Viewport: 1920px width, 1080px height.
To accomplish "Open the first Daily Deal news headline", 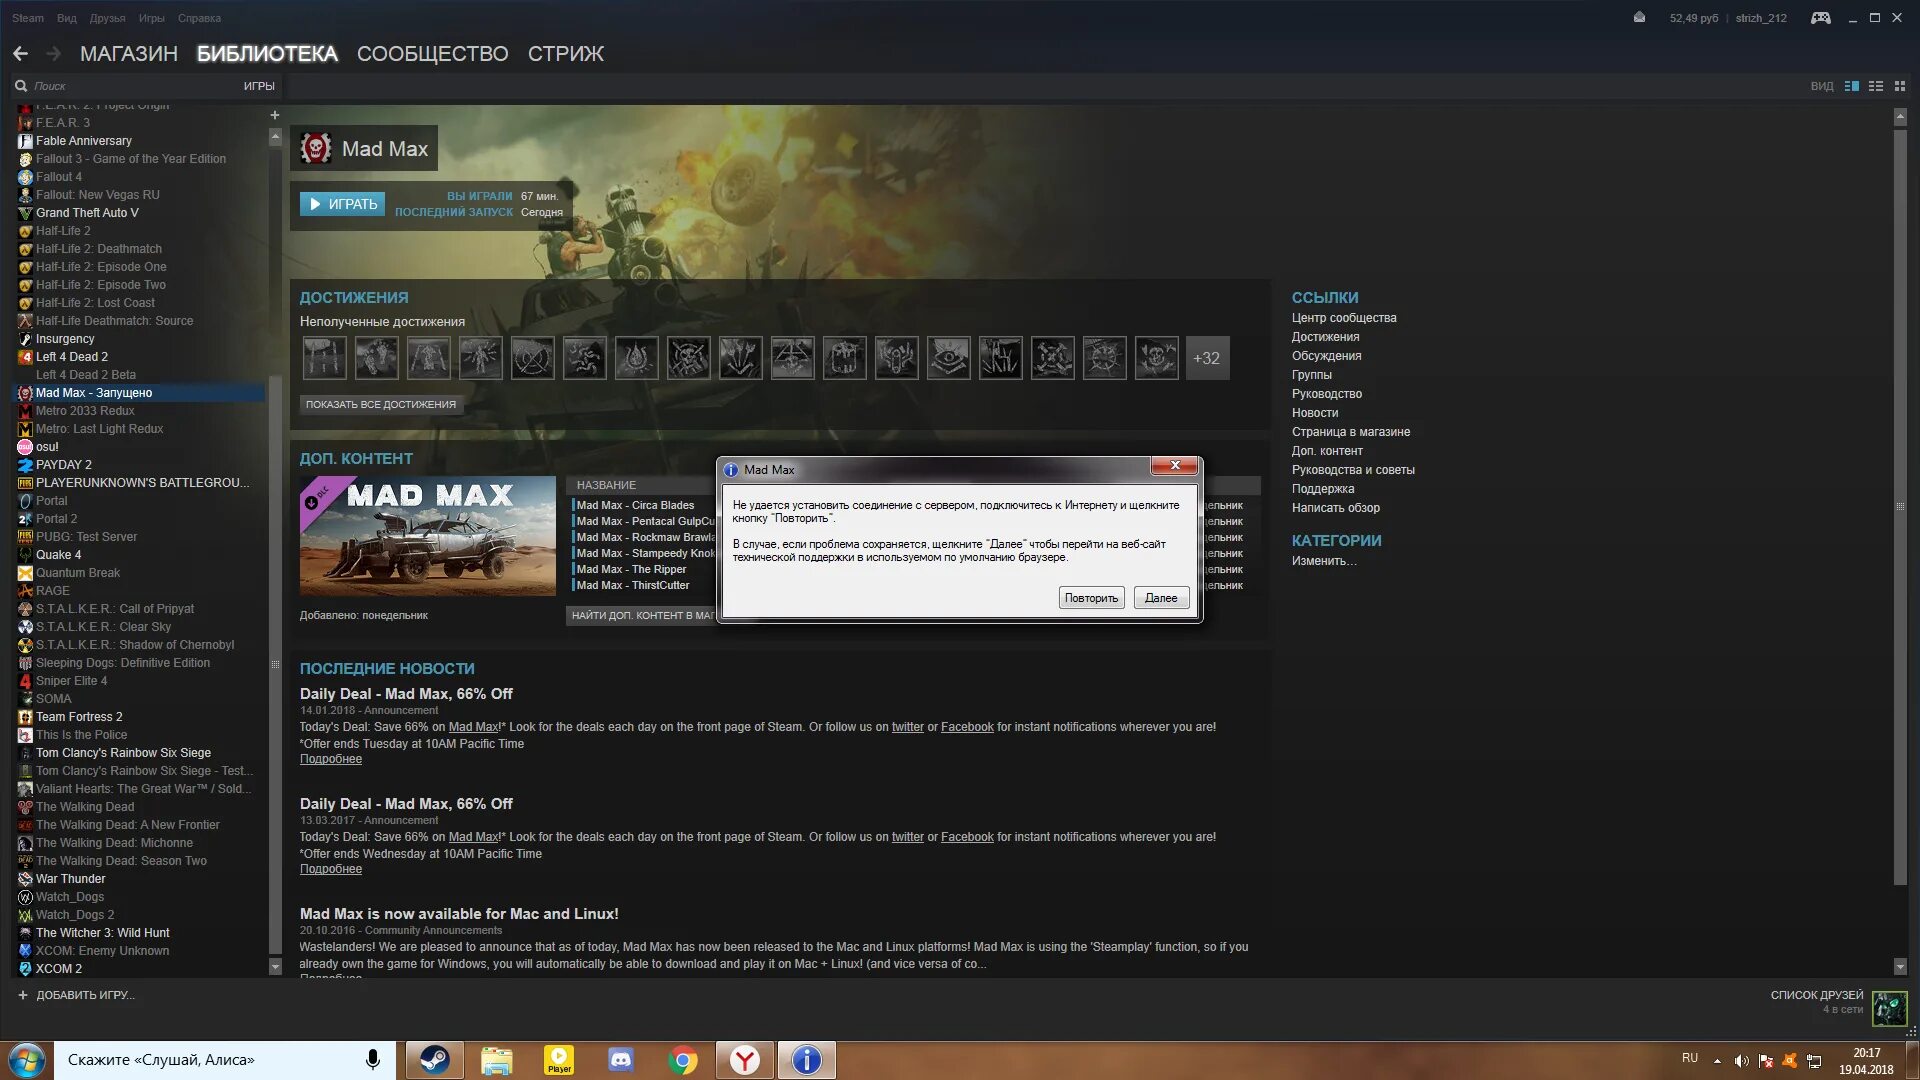I will [406, 694].
